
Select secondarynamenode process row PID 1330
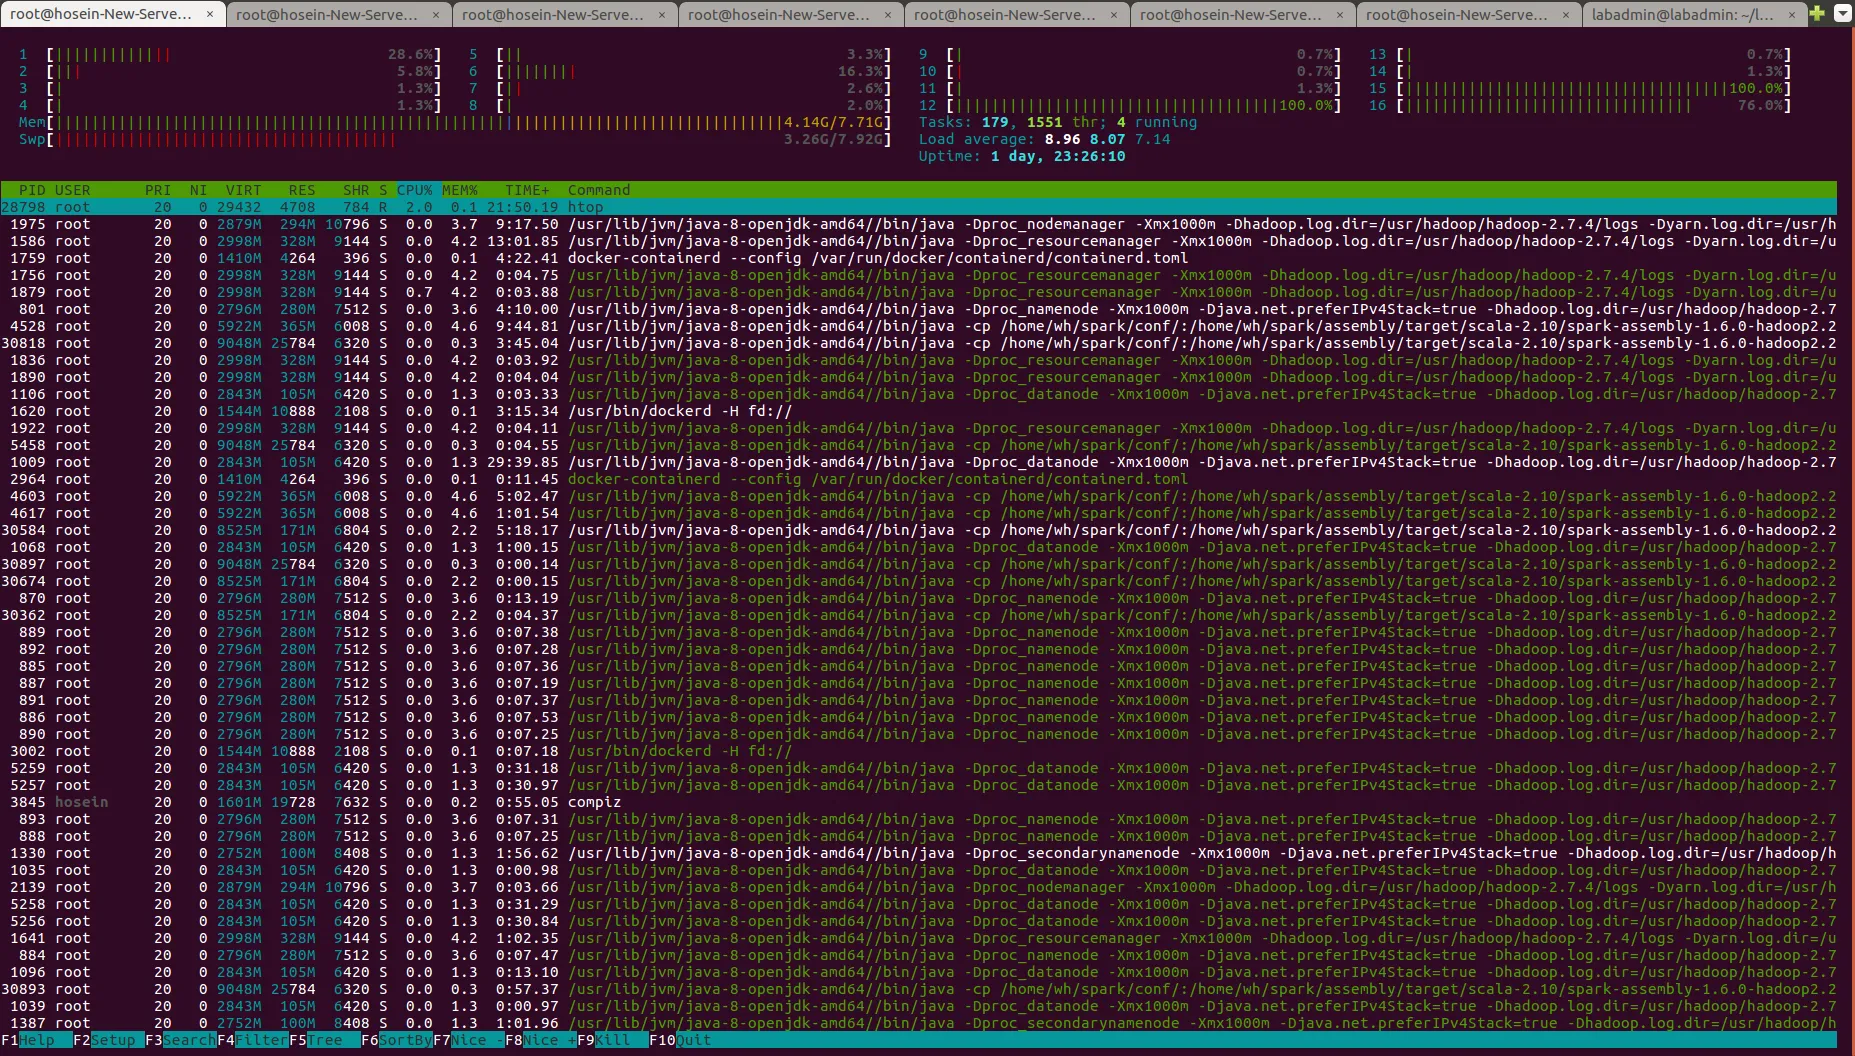pyautogui.click(x=918, y=853)
